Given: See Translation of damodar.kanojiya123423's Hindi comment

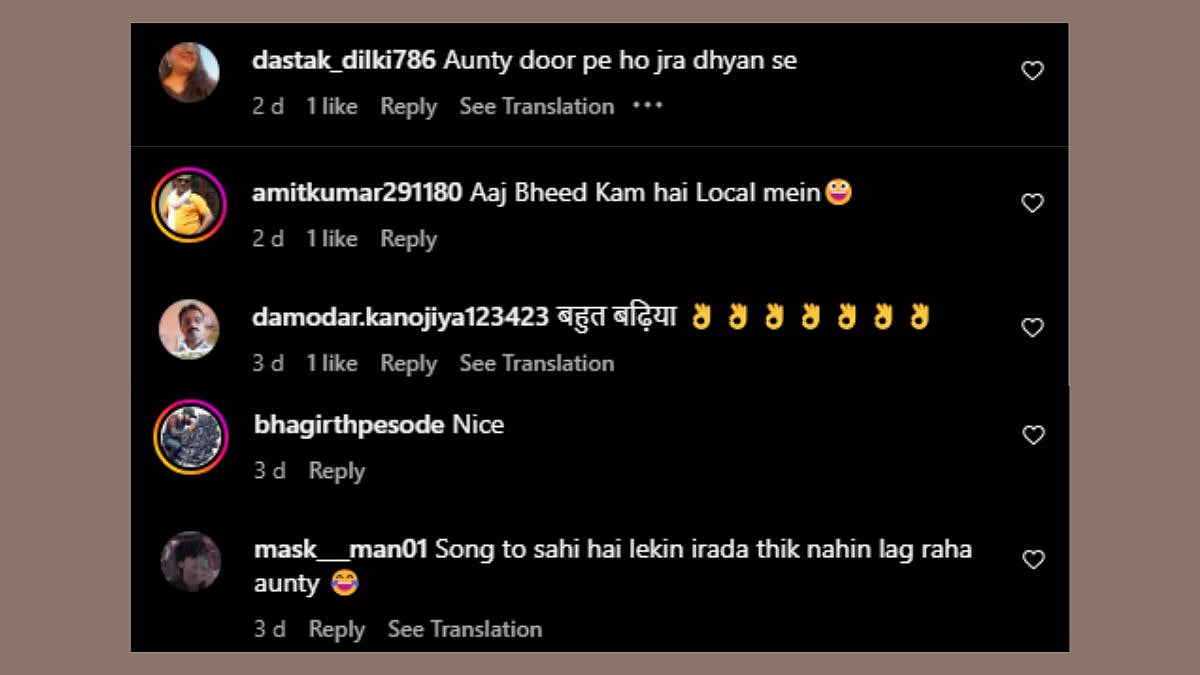Looking at the screenshot, I should click(x=536, y=363).
